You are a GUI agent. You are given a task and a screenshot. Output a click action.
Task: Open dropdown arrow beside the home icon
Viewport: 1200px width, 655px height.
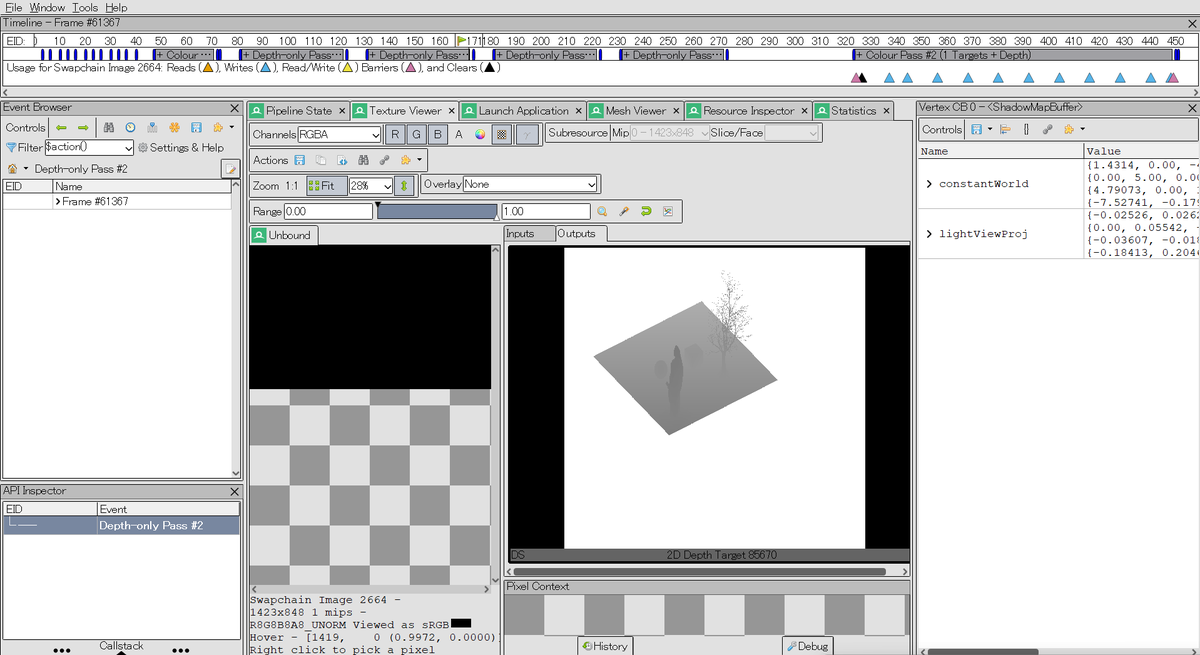click(26, 169)
